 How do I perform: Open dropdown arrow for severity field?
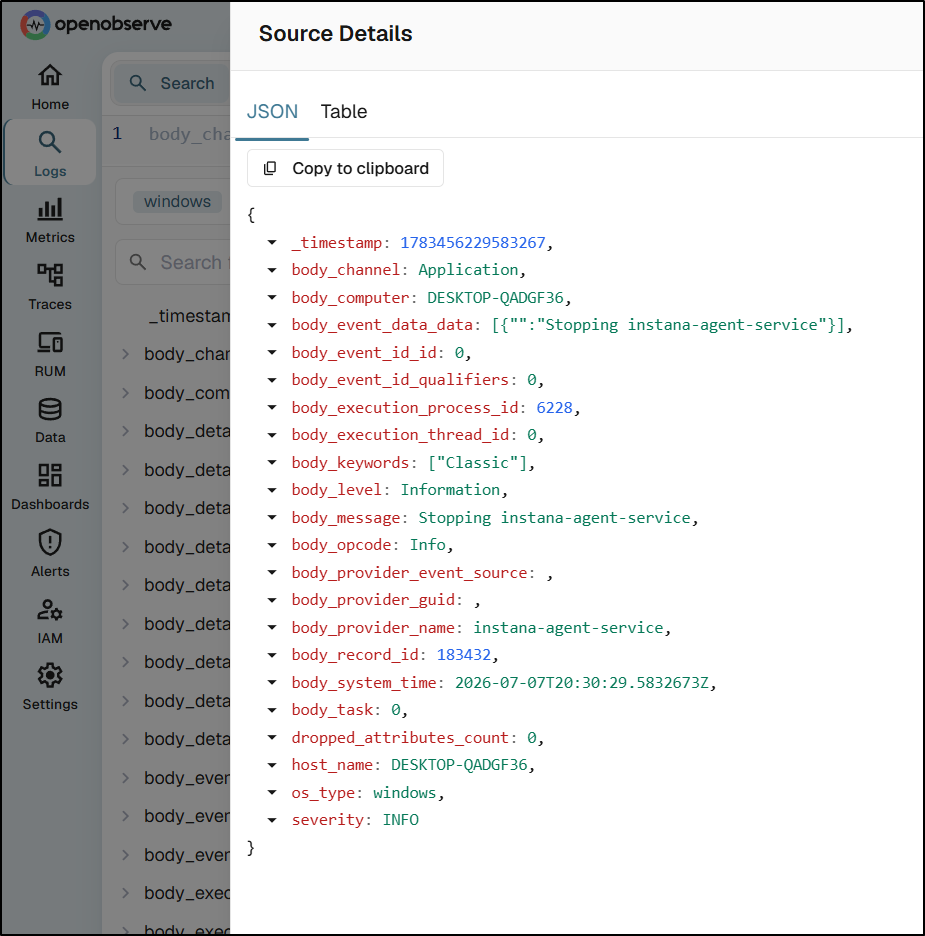(x=272, y=820)
